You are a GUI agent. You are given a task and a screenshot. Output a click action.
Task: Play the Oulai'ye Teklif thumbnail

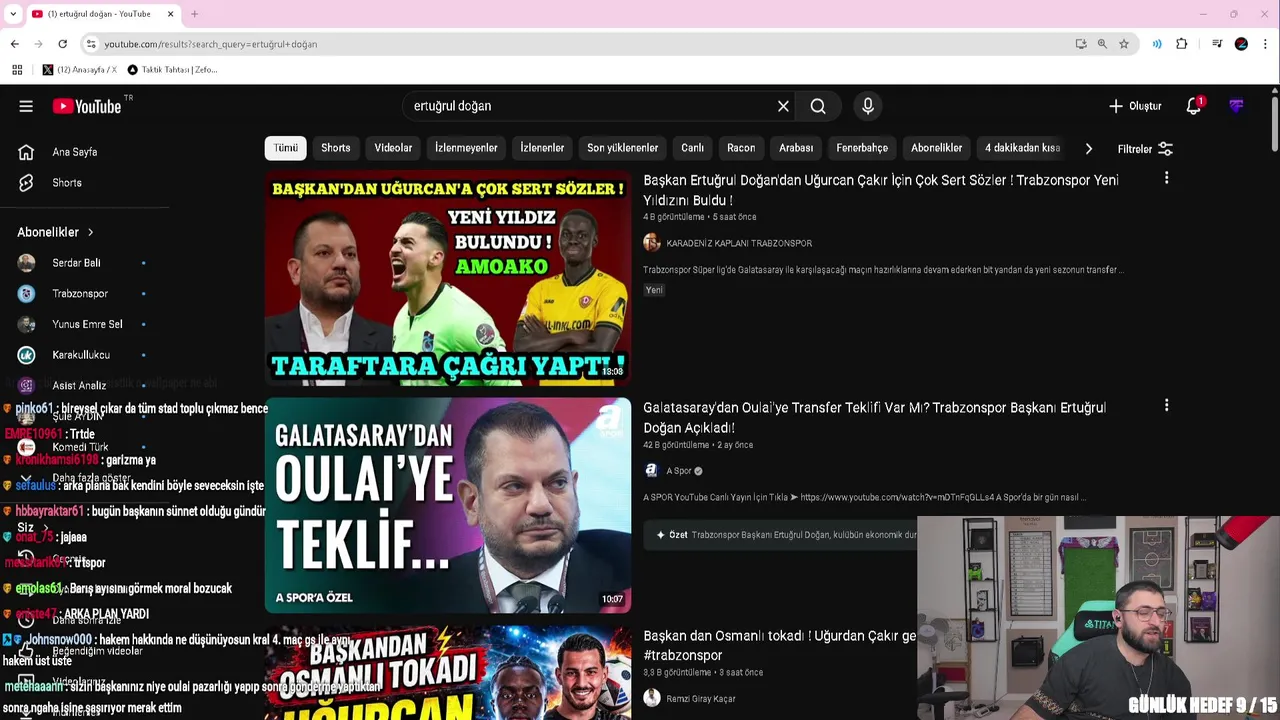click(448, 505)
